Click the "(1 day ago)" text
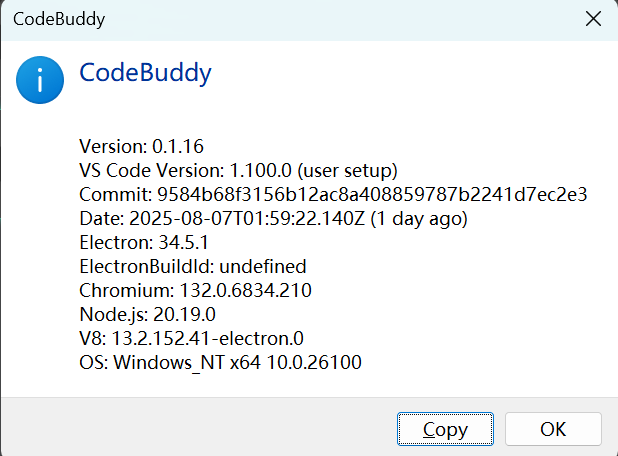618x456 pixels. coord(419,219)
